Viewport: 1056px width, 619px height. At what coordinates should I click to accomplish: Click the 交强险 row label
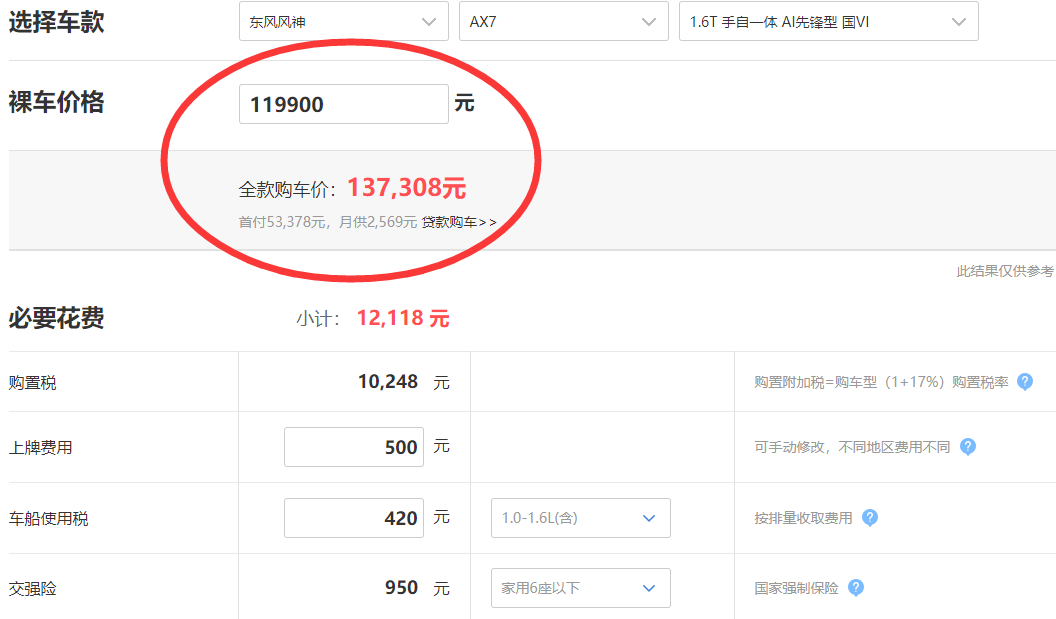coord(32,589)
